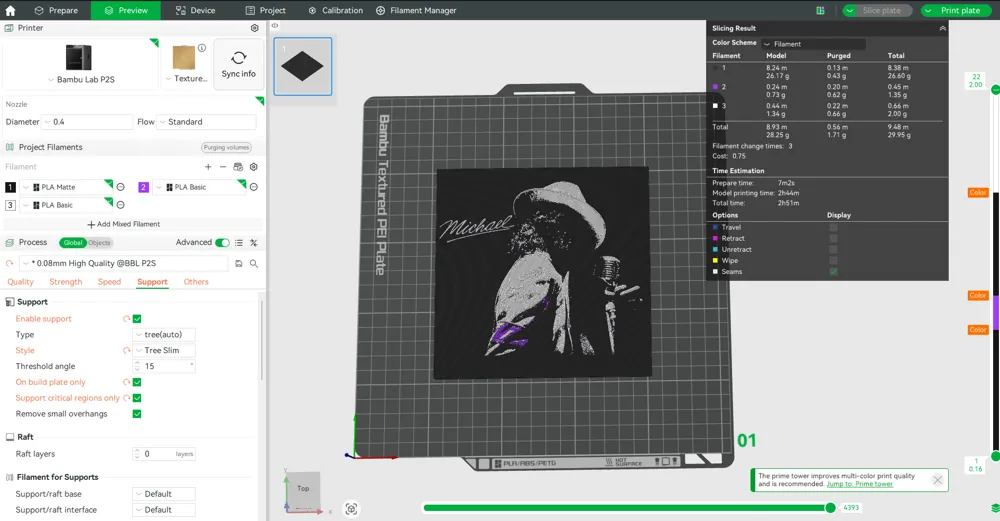Close the prime tower notification

point(937,480)
